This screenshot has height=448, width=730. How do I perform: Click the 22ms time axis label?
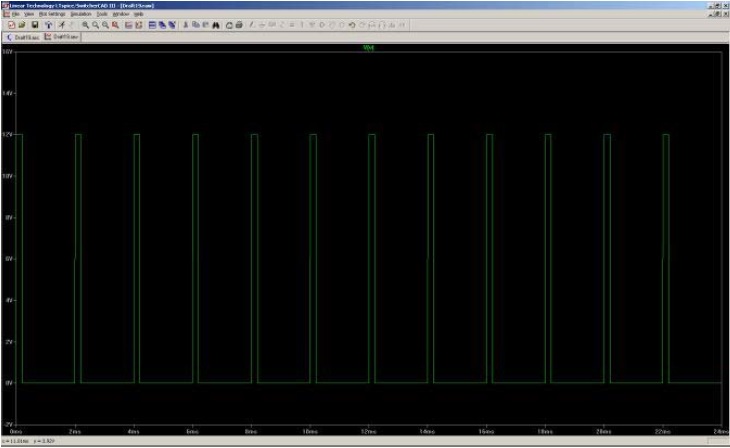662,432
